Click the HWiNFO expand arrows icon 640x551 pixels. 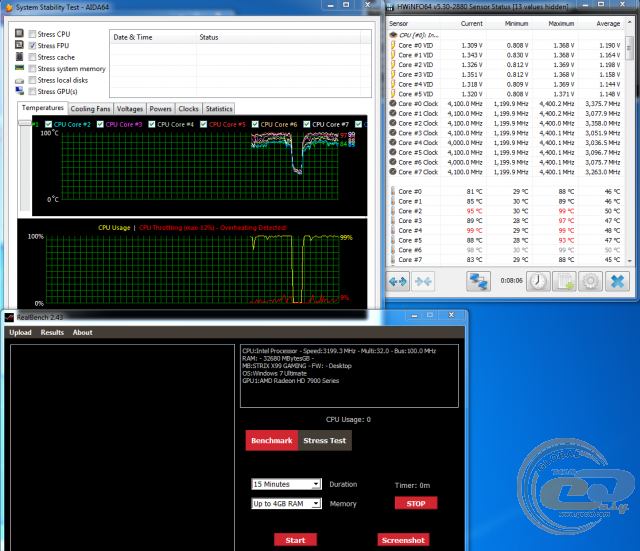[398, 281]
